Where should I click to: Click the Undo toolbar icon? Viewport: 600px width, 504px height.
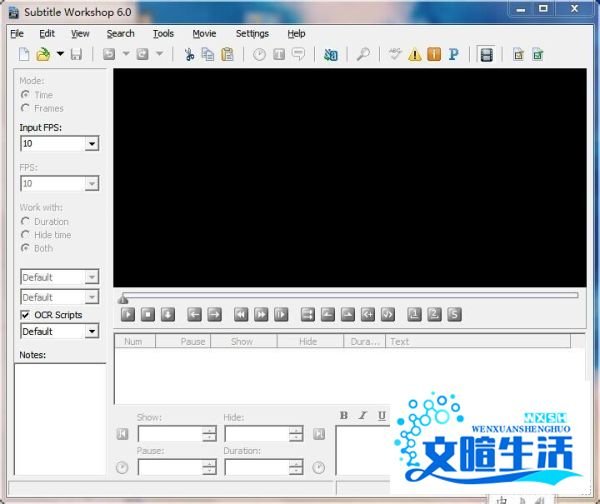coord(109,54)
